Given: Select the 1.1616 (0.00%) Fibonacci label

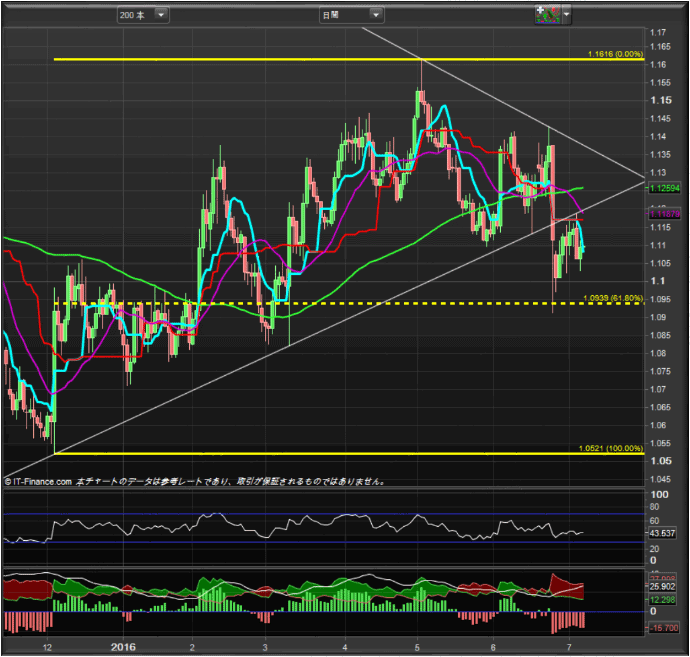Looking at the screenshot, I should [x=615, y=54].
